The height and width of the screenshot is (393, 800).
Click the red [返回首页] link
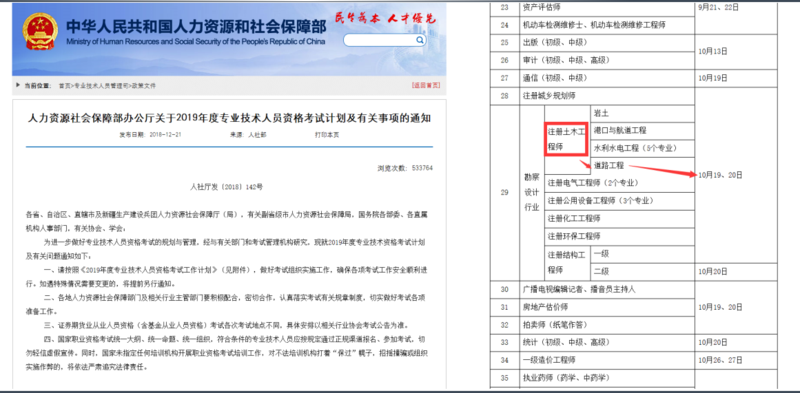pyautogui.click(x=426, y=85)
